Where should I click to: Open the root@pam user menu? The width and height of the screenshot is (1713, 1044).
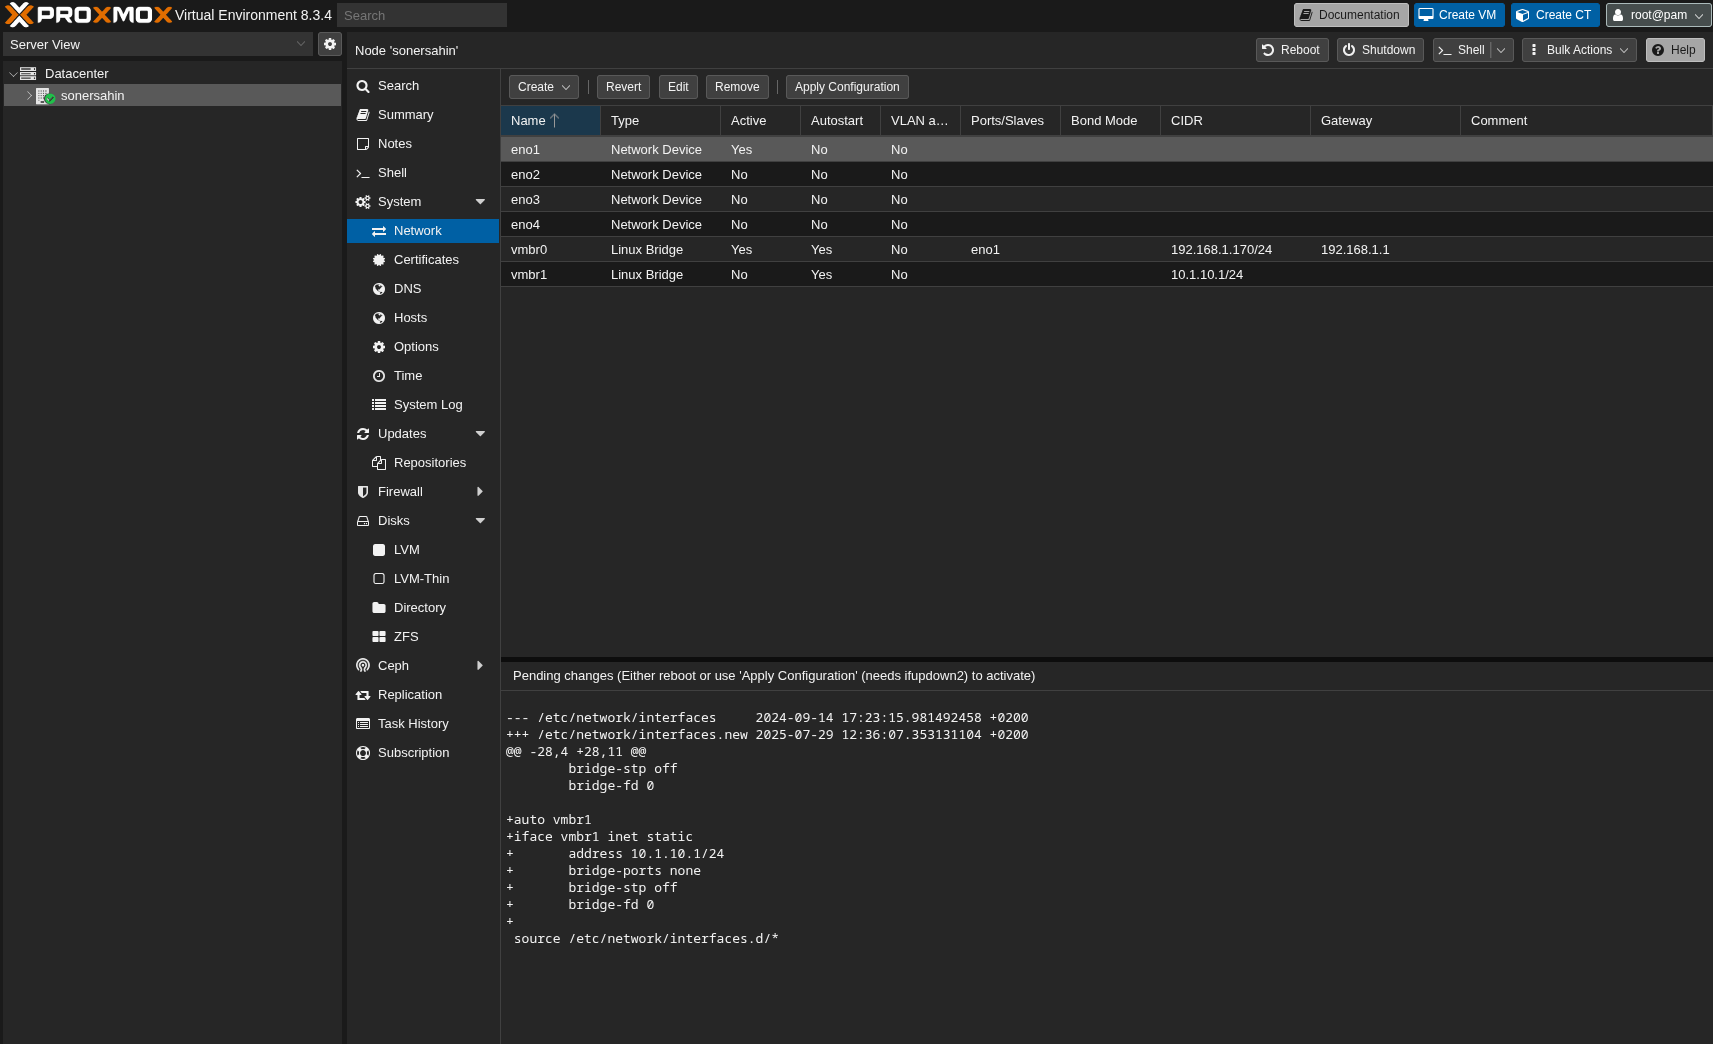[x=1657, y=15]
